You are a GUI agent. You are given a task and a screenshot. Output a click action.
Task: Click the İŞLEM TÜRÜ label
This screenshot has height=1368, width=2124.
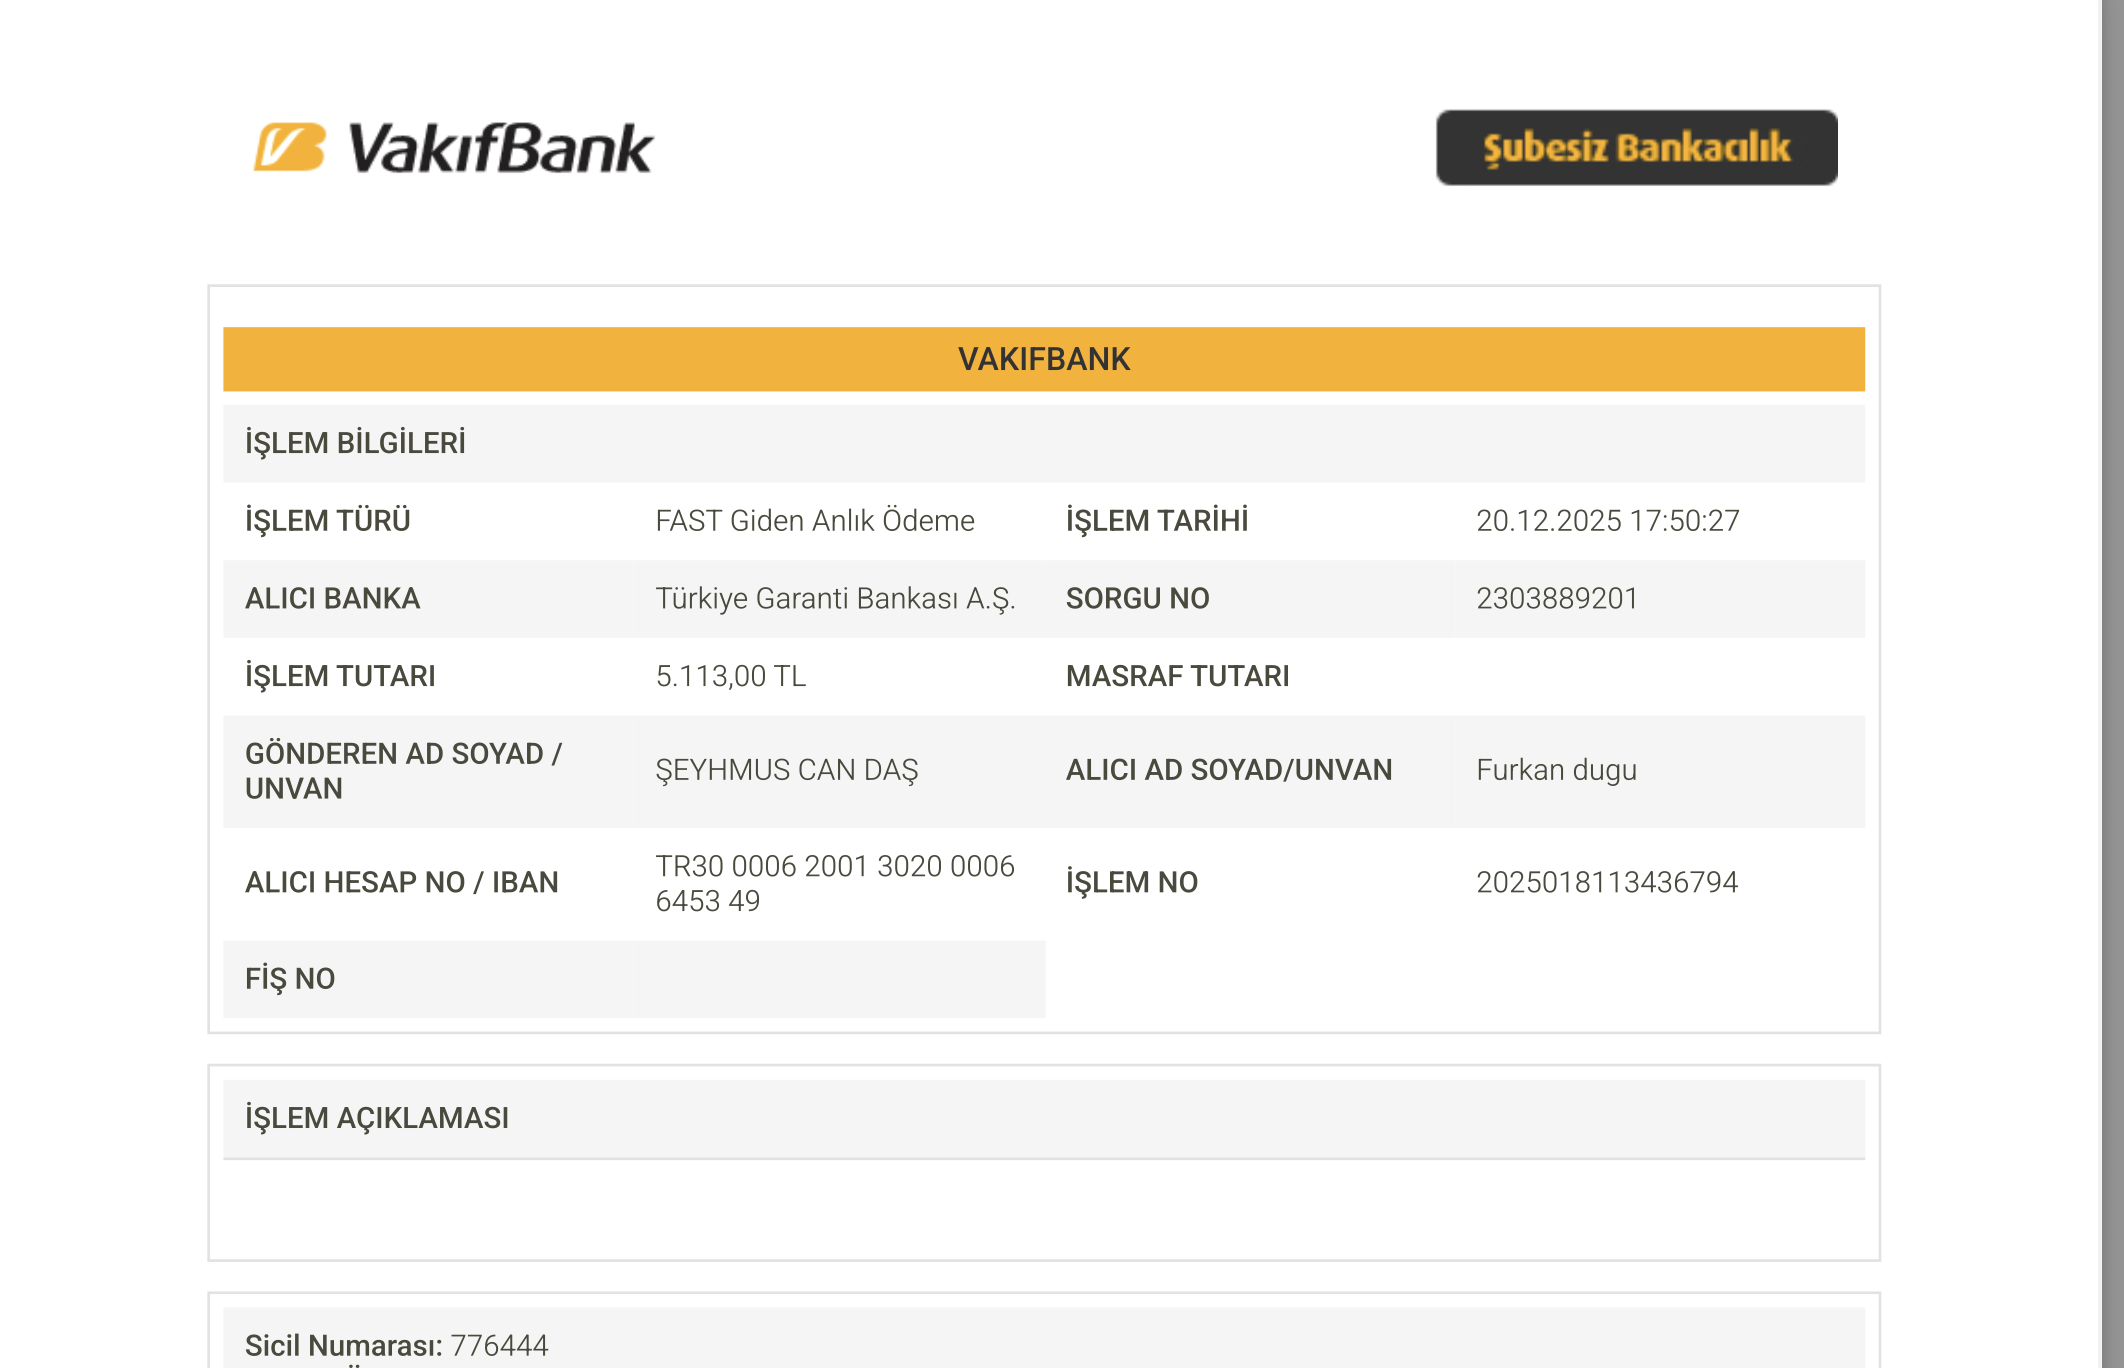point(328,521)
